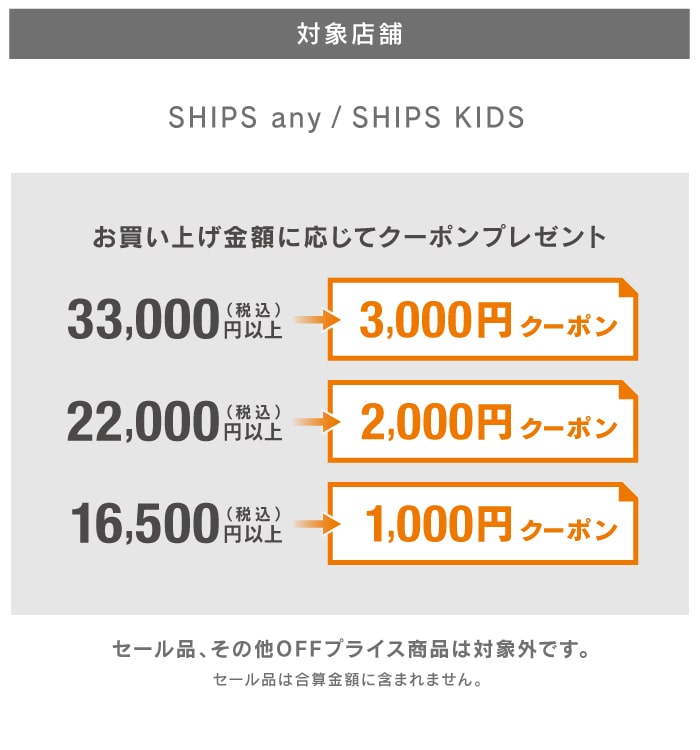Open the SHIPS any store name
This screenshot has width=700, height=750.
tap(245, 117)
